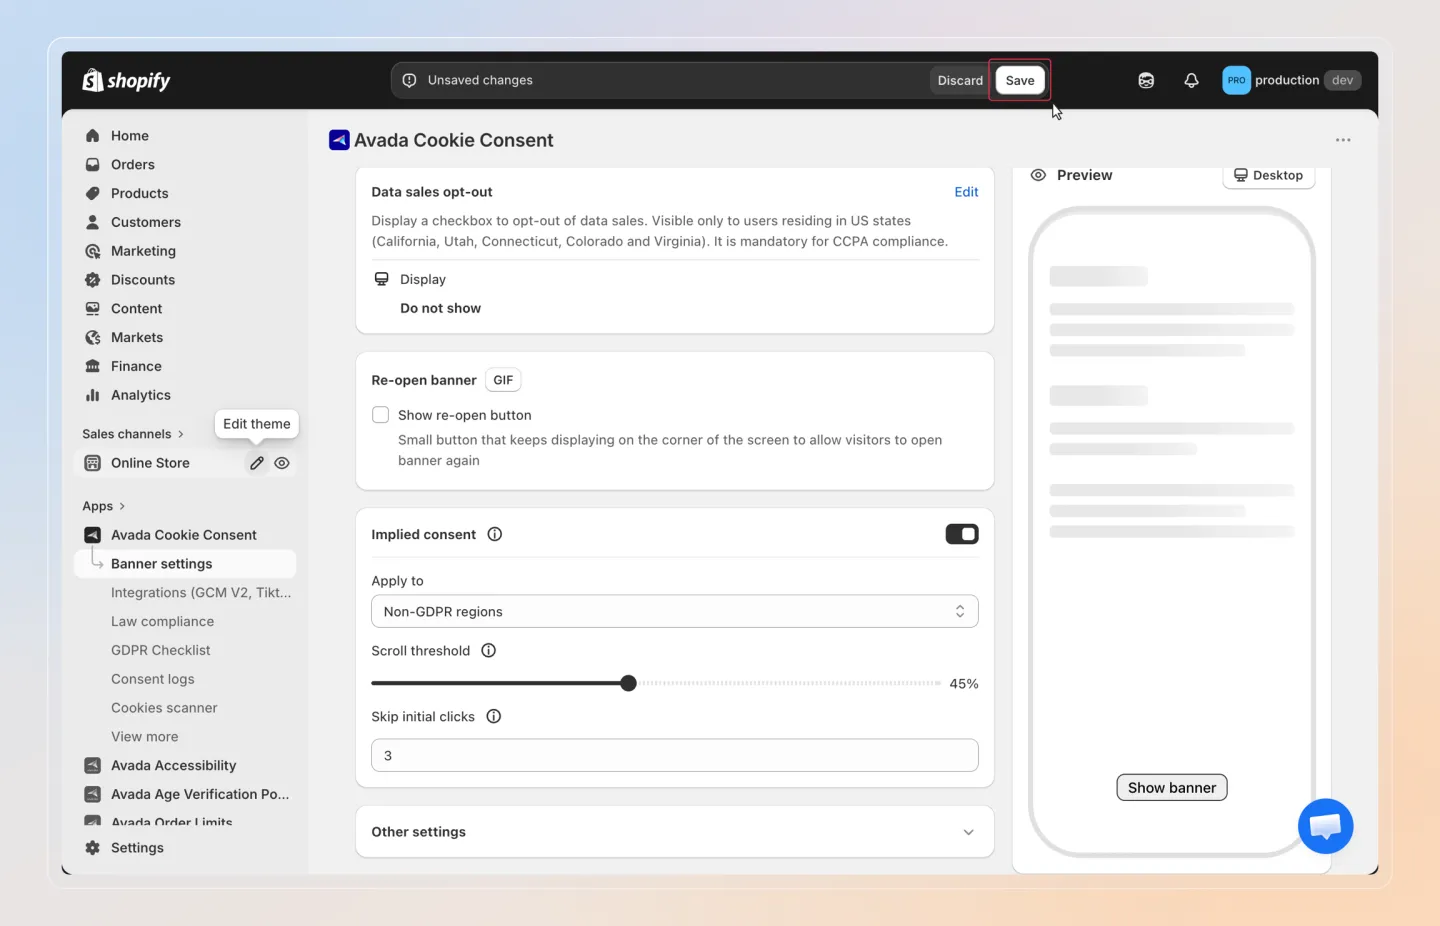
Task: Click View more in the app submenu
Action: (144, 737)
